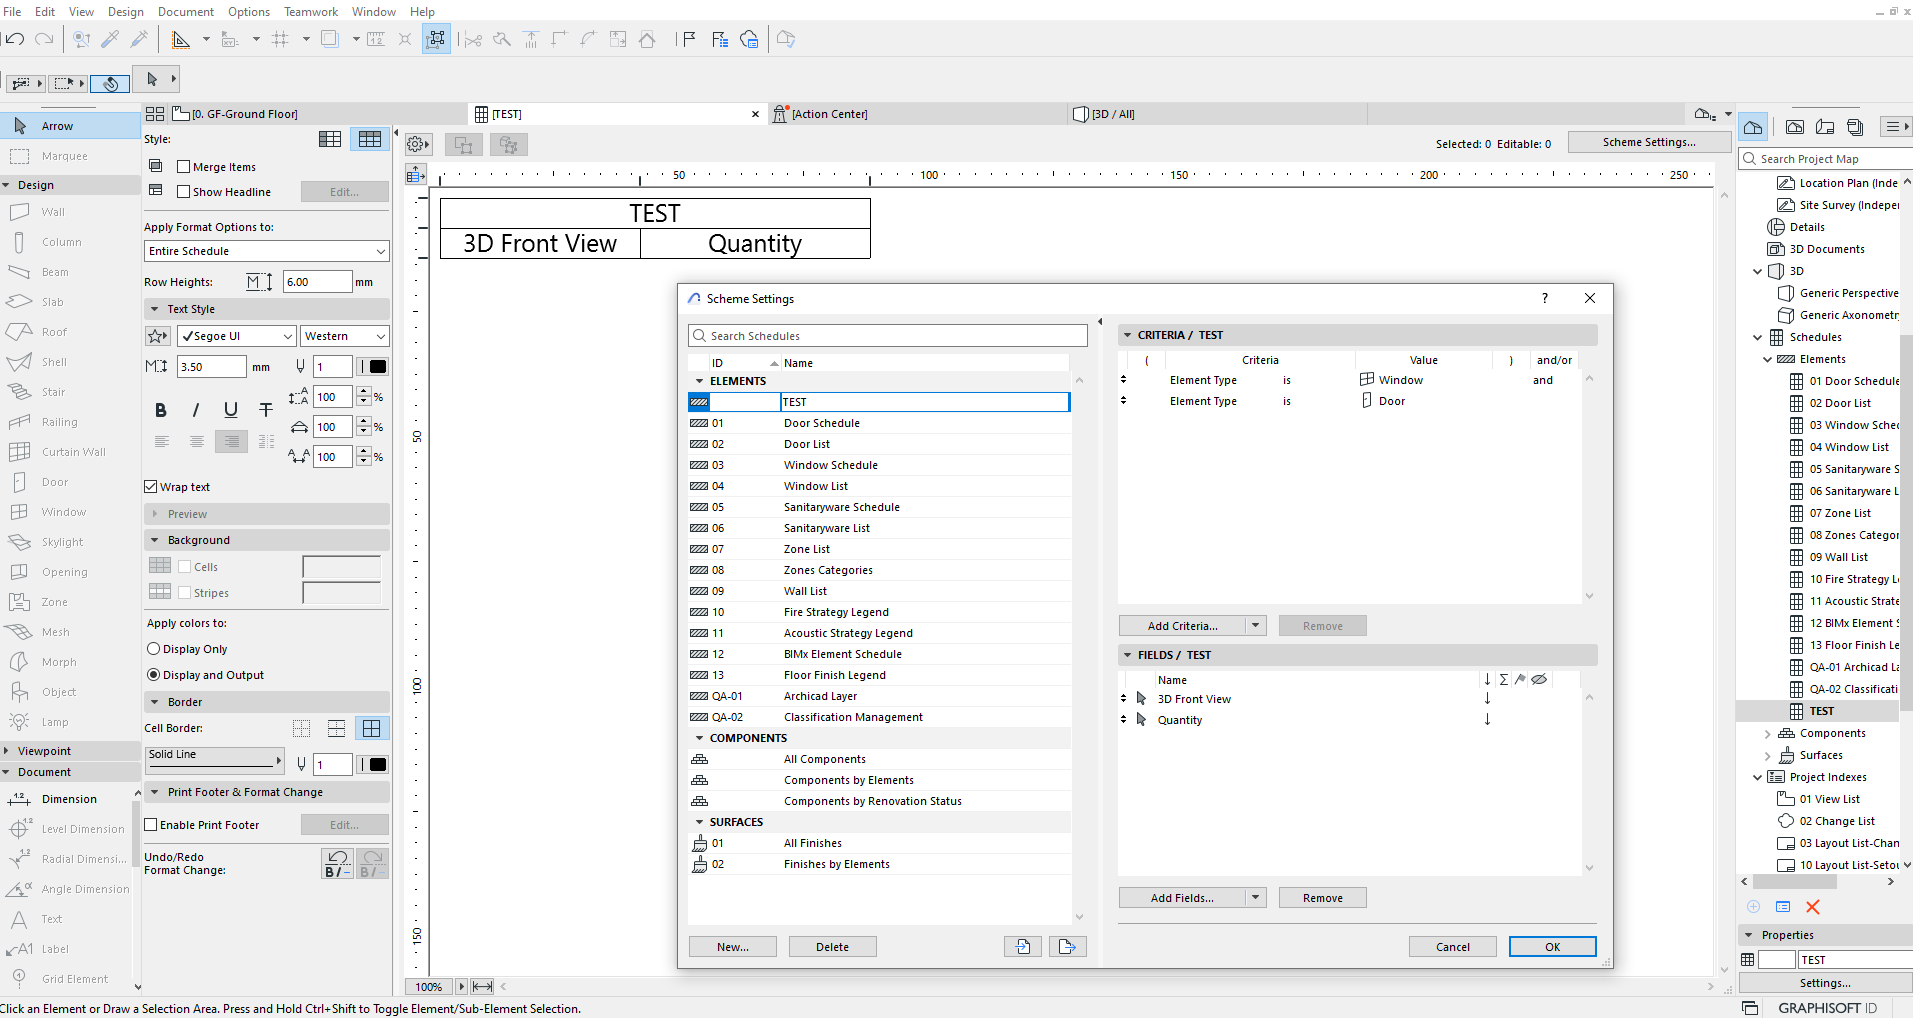The height and width of the screenshot is (1018, 1913).
Task: Click the Underline text style icon
Action: pyautogui.click(x=231, y=410)
